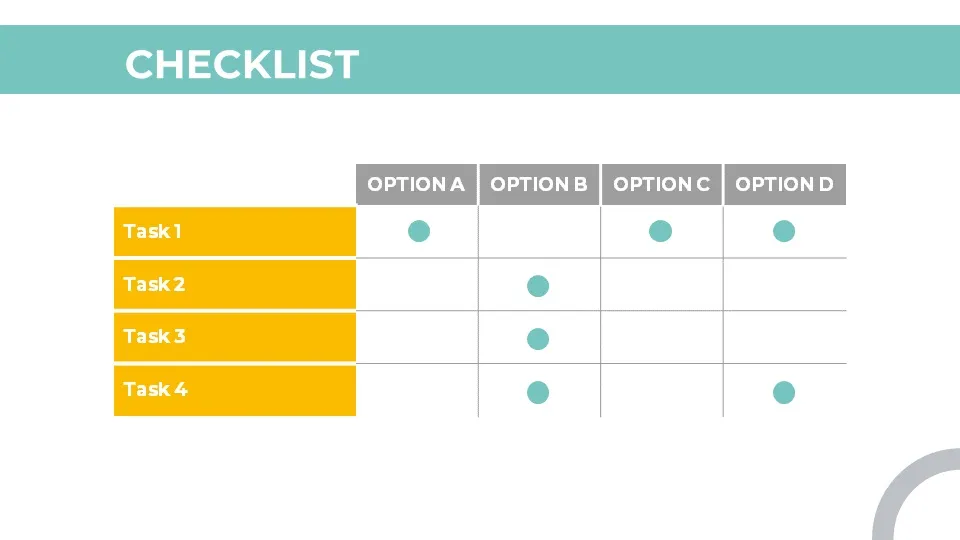Select the OPTION C header cell
960x540 pixels.
[661, 184]
